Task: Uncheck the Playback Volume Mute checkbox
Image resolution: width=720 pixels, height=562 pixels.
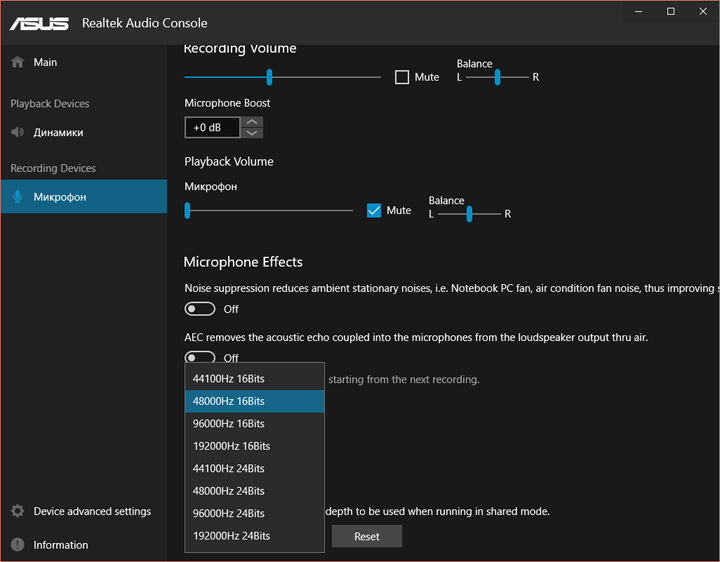Action: (x=374, y=210)
